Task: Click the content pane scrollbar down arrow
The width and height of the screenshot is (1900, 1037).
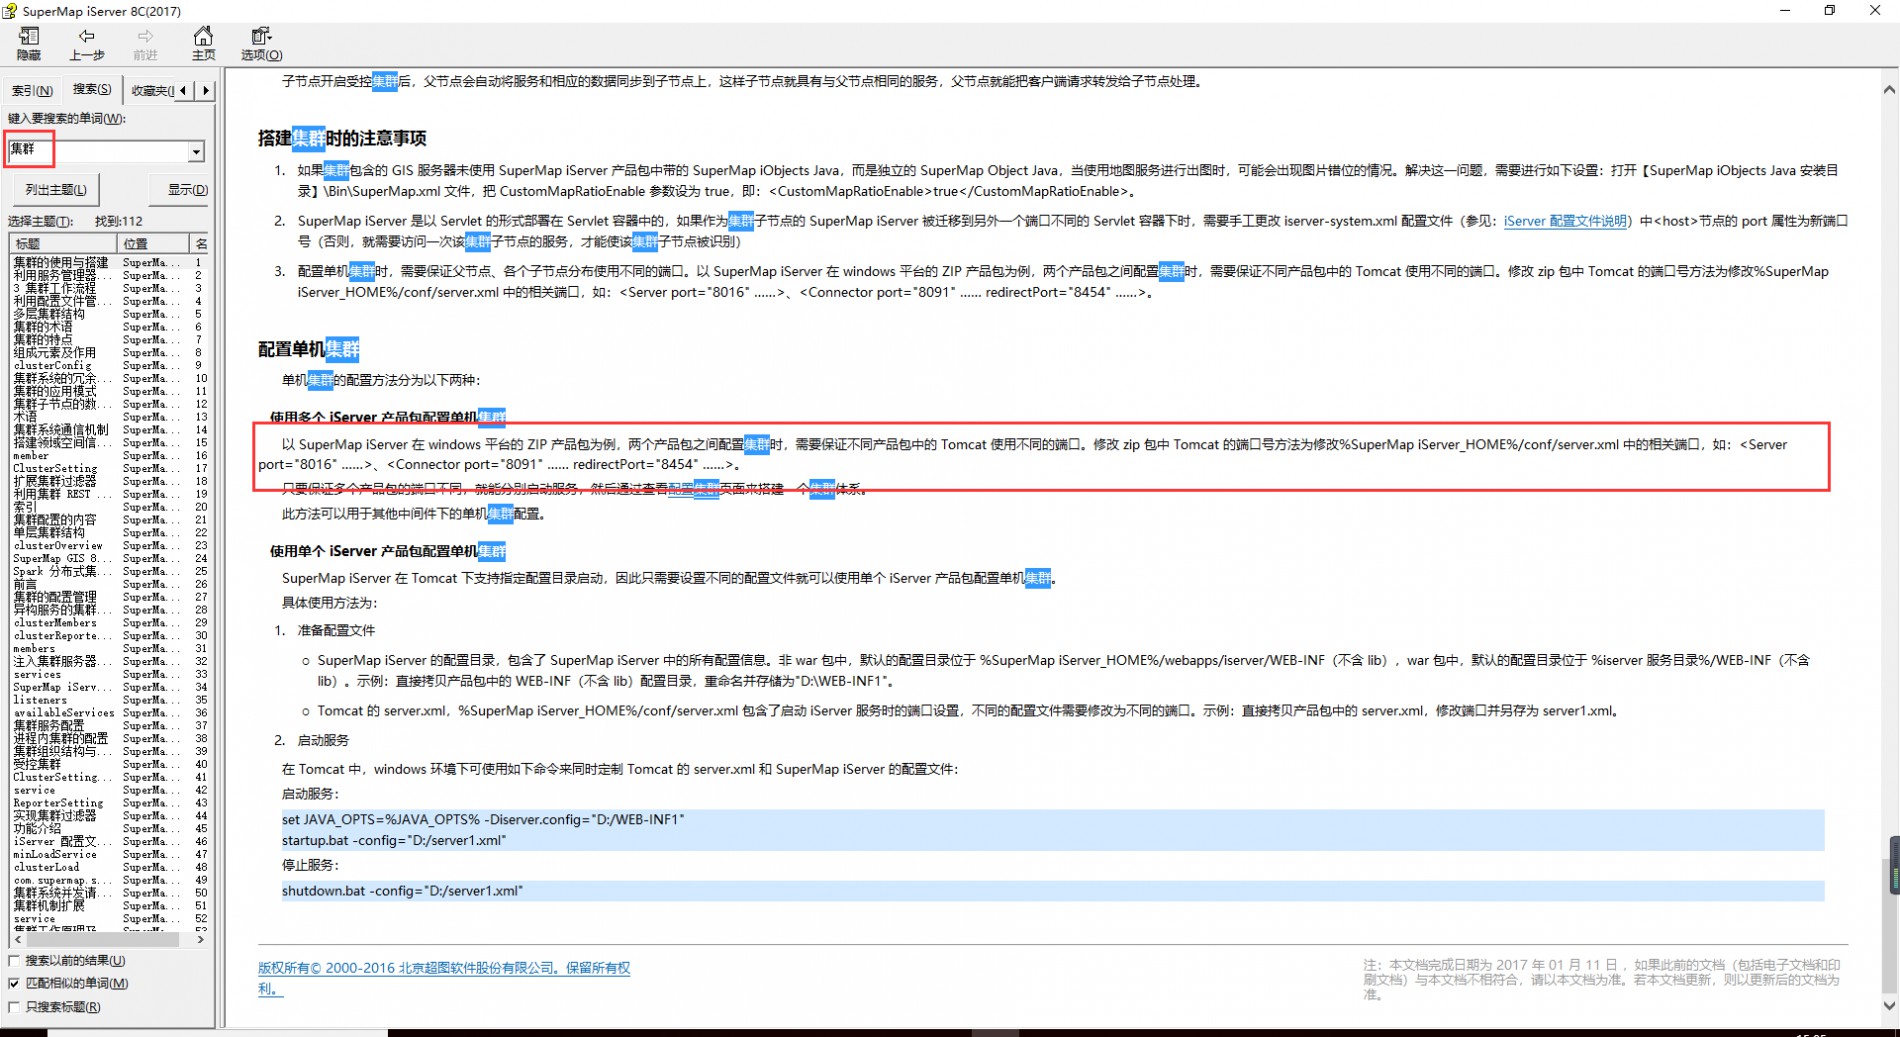Action: coord(1889,1006)
